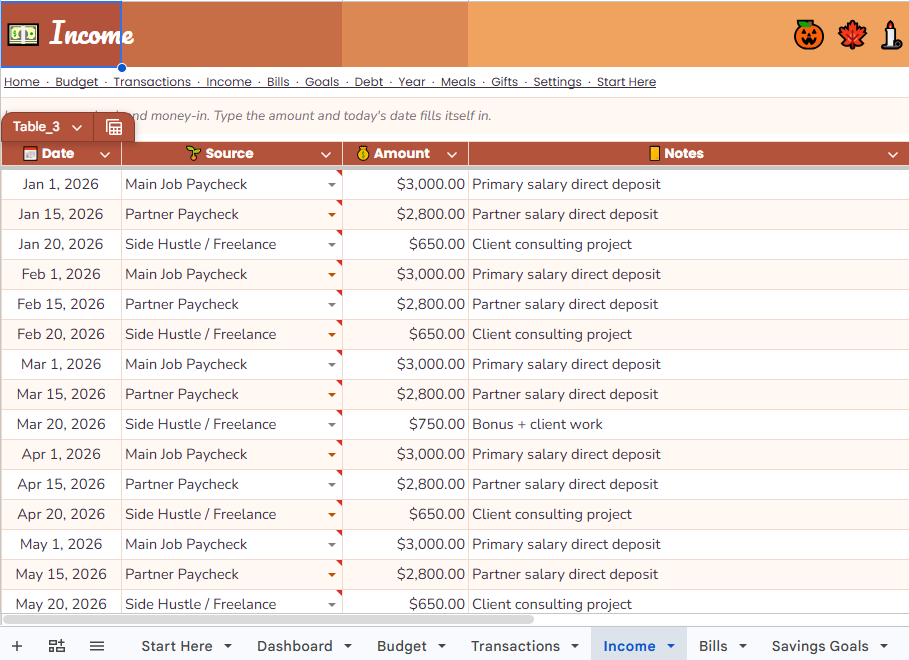Click the yellow note icon in Notes header

tap(655, 154)
